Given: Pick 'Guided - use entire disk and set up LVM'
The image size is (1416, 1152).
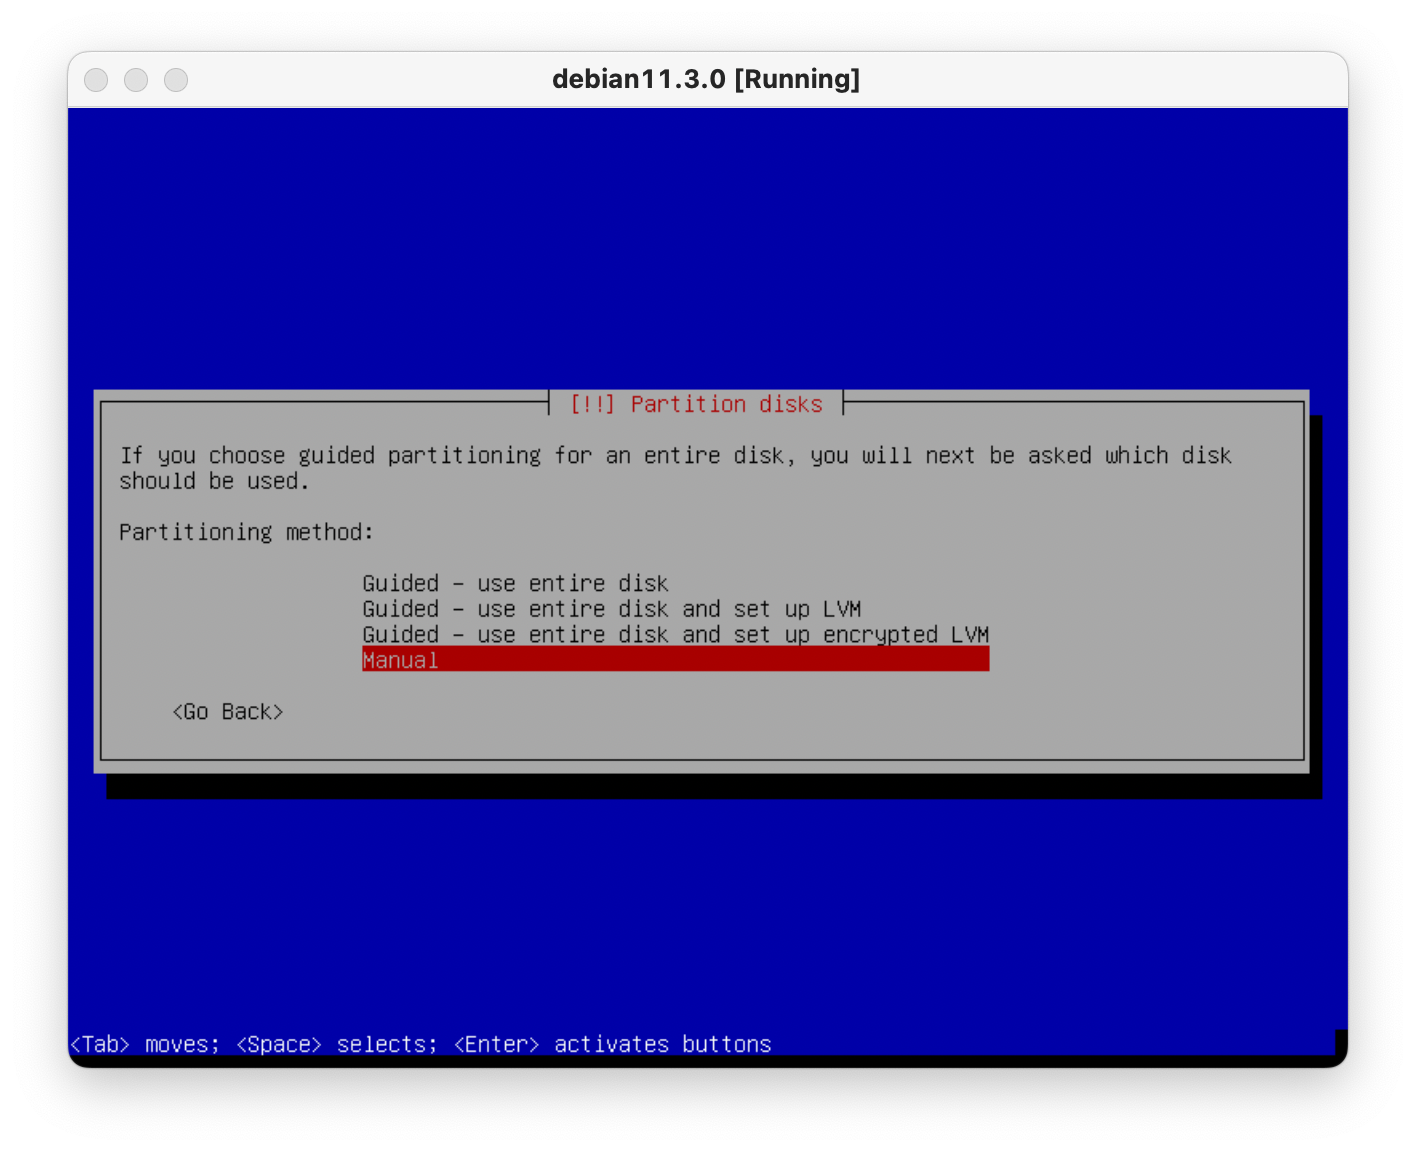Looking at the screenshot, I should tap(611, 609).
